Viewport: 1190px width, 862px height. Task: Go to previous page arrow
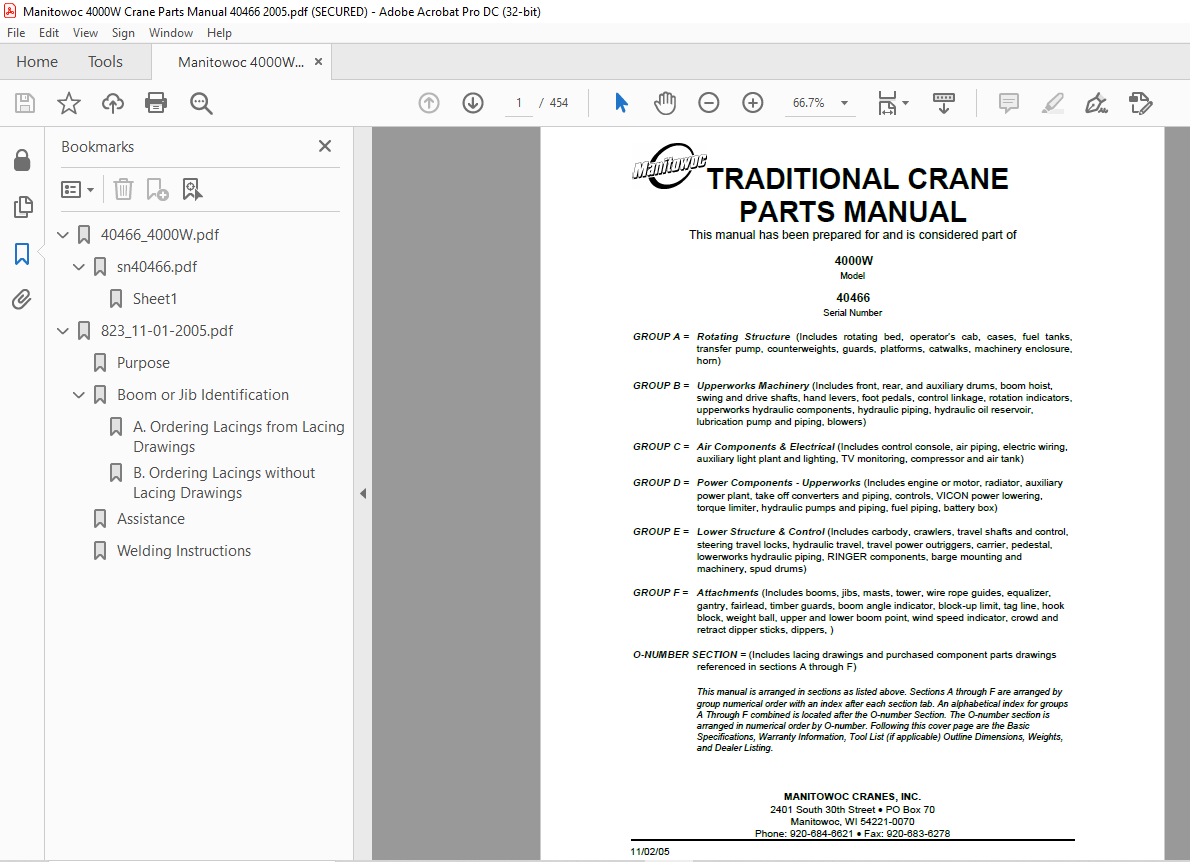coord(429,103)
